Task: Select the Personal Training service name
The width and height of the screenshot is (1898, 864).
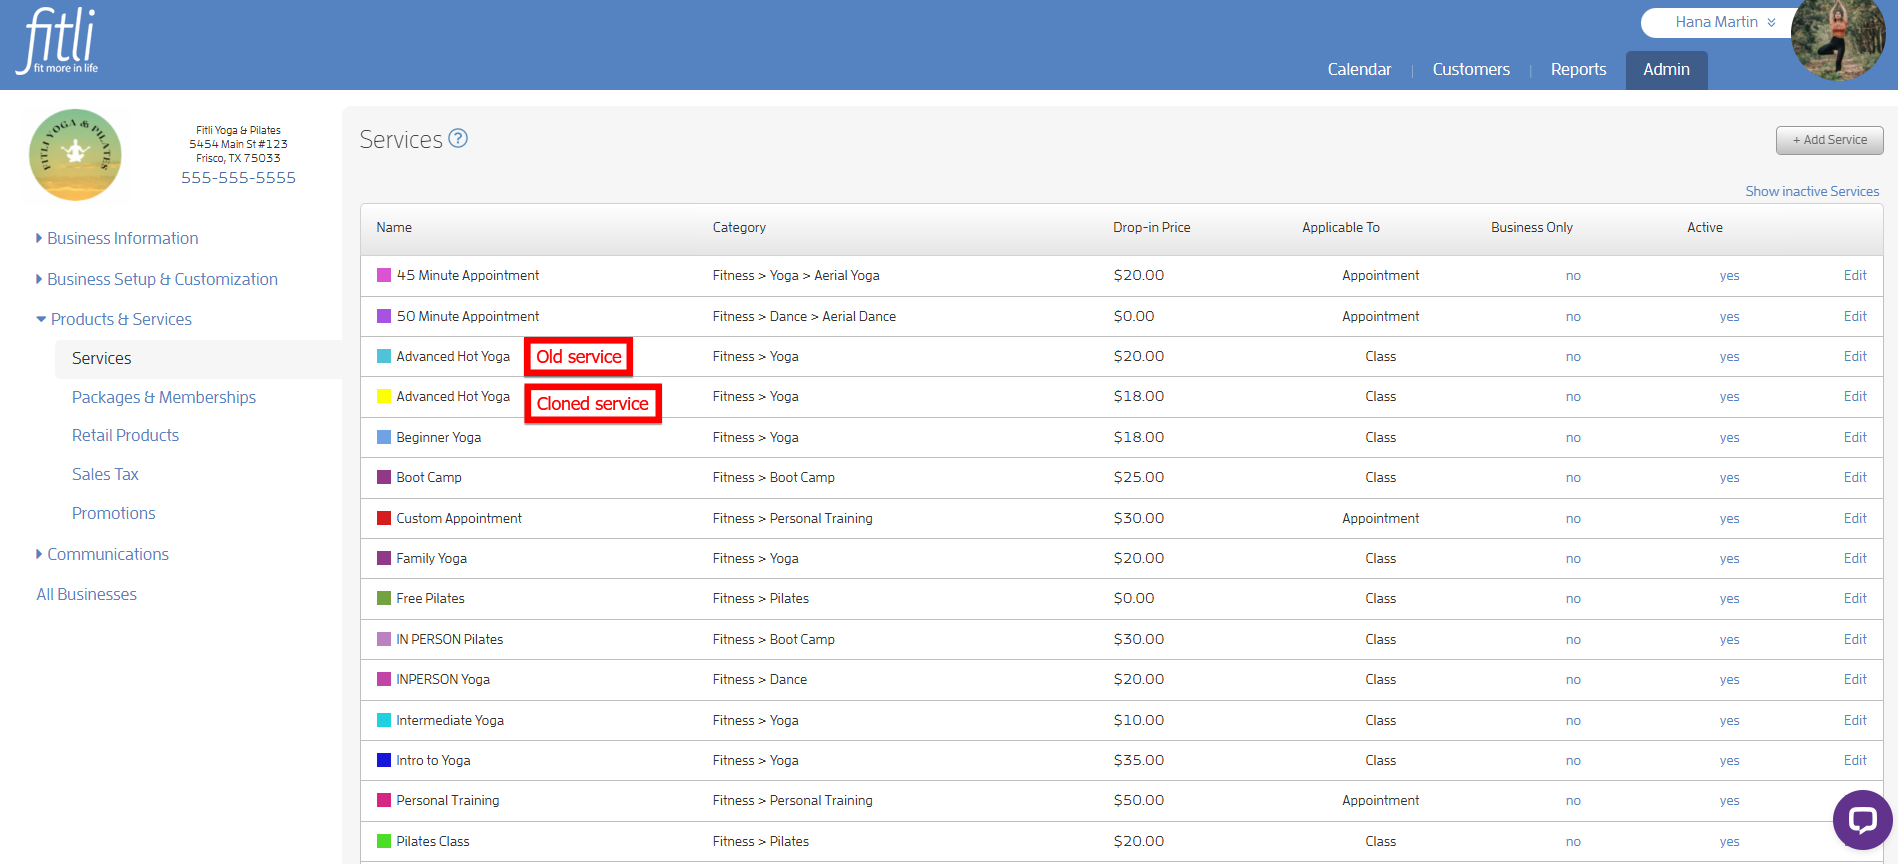Action: point(447,800)
